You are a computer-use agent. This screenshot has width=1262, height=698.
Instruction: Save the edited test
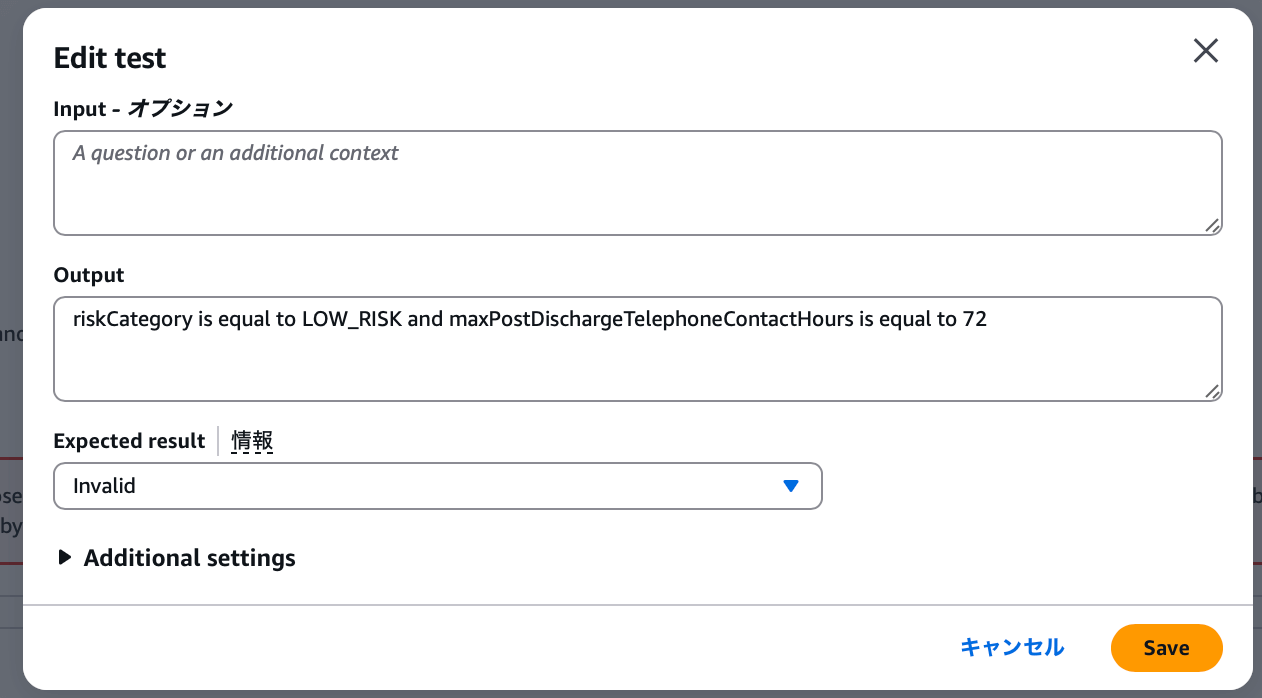tap(1165, 647)
